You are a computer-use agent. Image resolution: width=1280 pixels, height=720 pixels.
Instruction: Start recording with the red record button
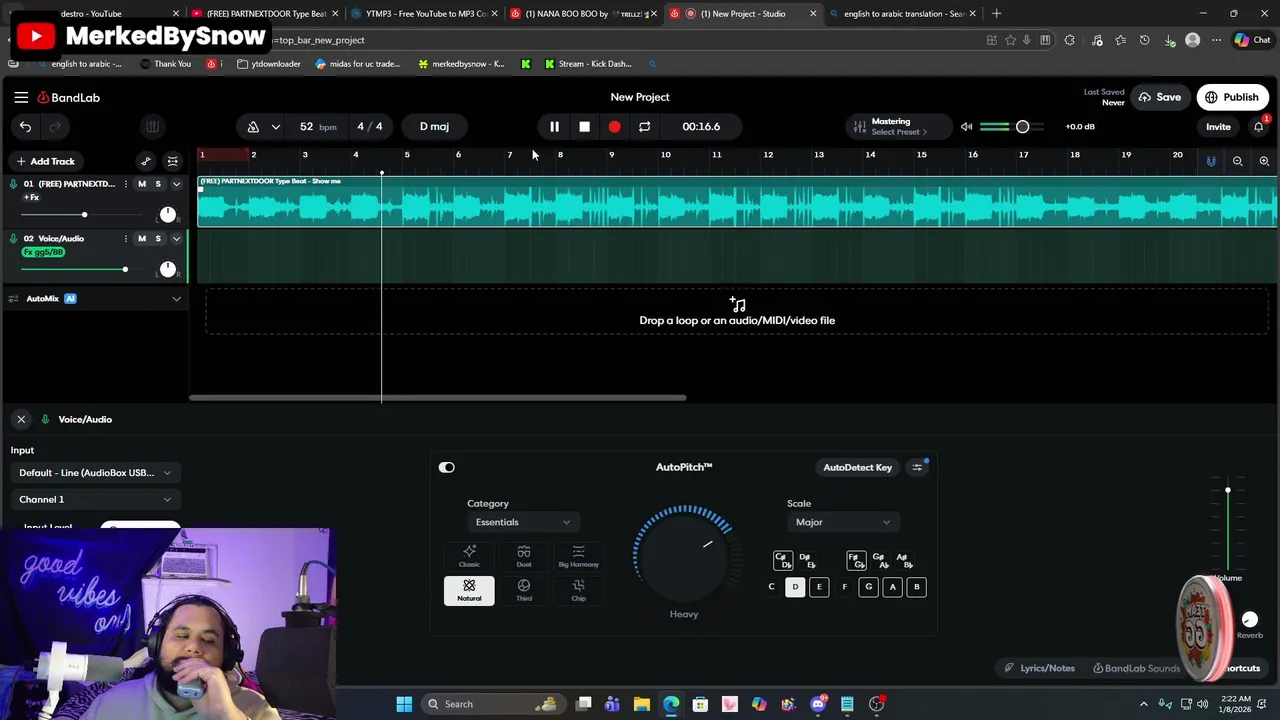pos(614,127)
